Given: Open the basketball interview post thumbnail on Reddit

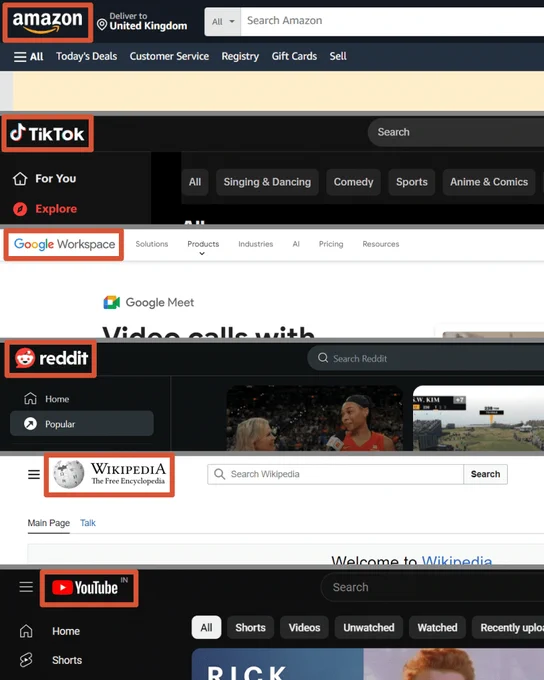Looking at the screenshot, I should (x=315, y=418).
